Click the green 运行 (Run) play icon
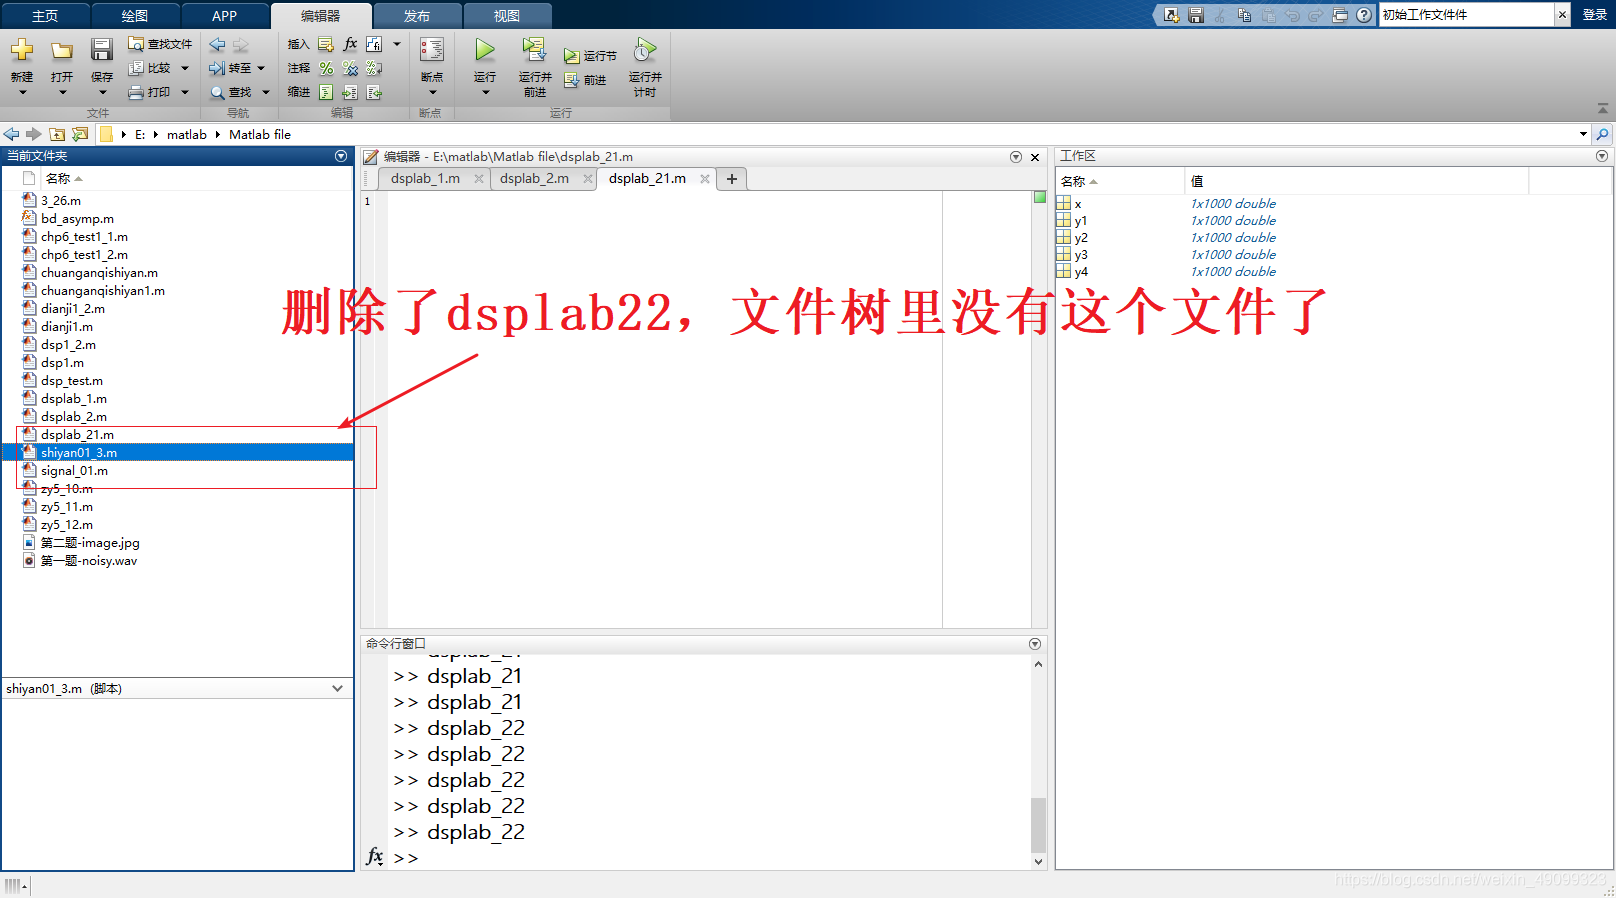The width and height of the screenshot is (1616, 898). [485, 50]
